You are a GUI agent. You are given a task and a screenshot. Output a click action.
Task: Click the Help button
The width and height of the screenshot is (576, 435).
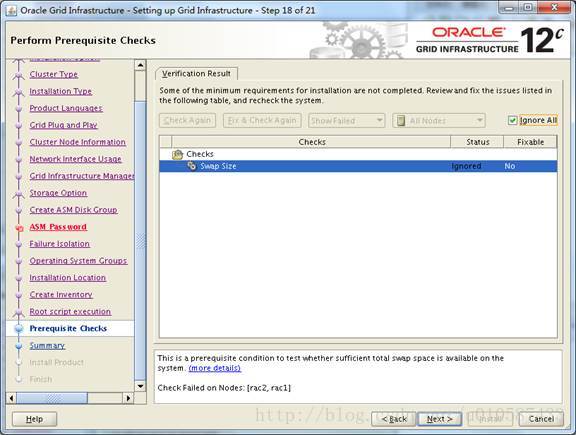[35, 419]
